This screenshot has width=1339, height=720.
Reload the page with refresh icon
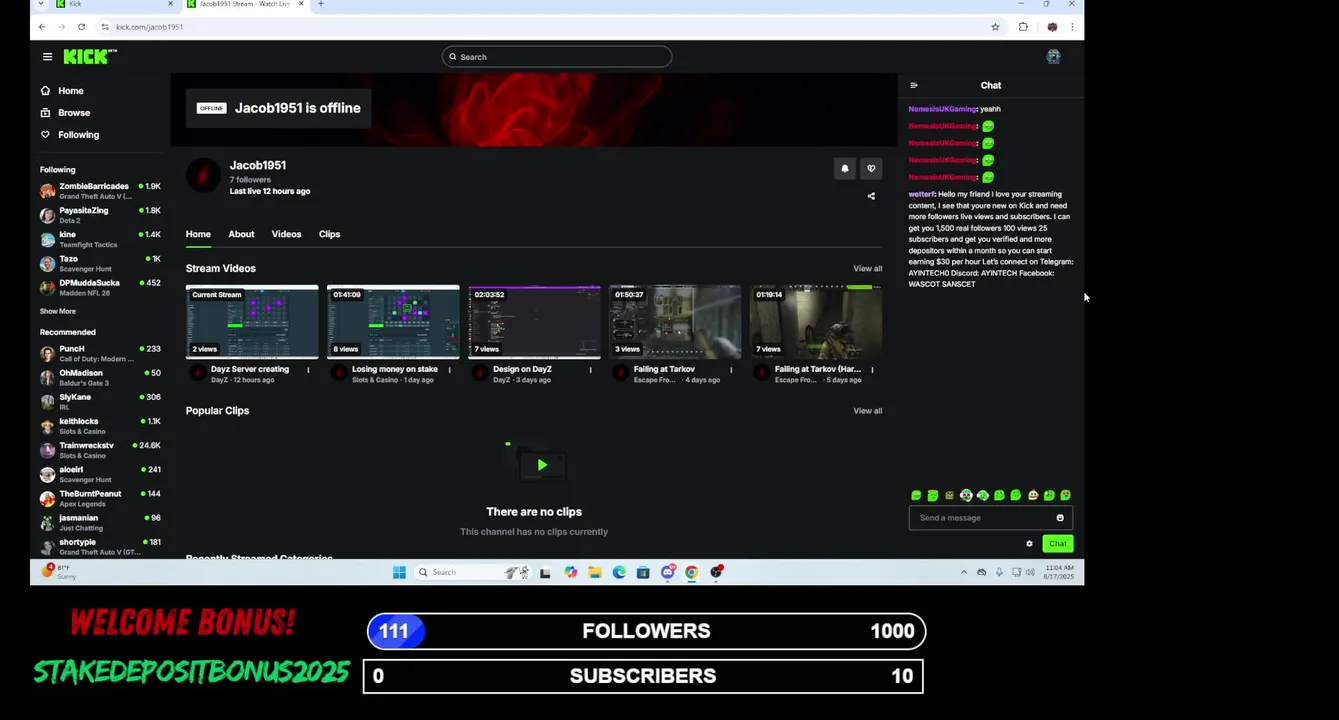point(81,27)
